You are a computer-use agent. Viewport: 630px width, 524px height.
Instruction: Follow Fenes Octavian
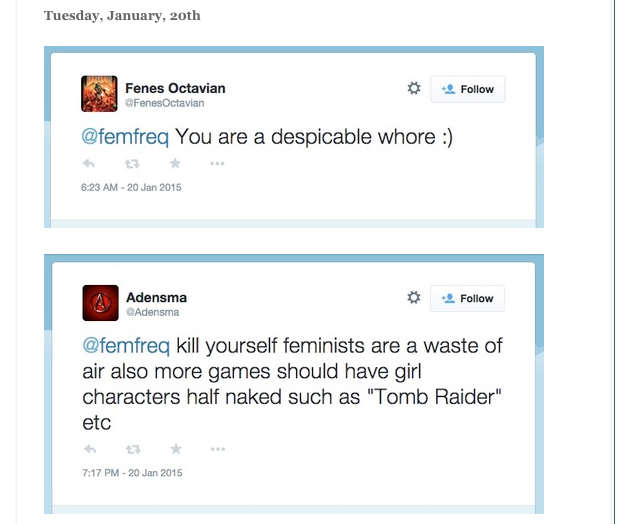coord(468,89)
